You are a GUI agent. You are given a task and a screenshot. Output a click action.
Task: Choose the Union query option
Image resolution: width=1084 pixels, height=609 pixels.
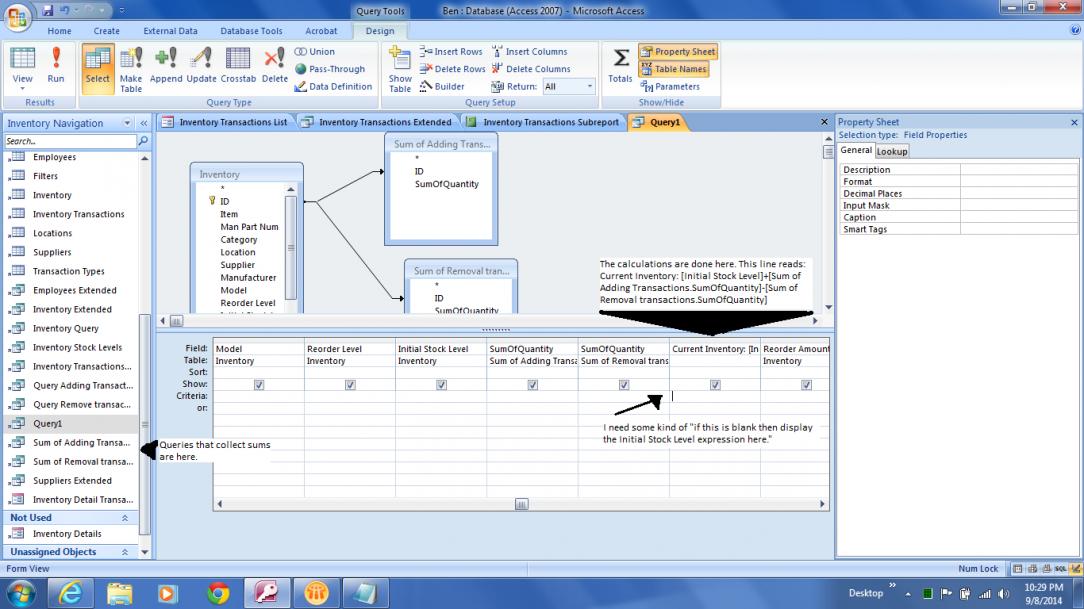click(315, 52)
